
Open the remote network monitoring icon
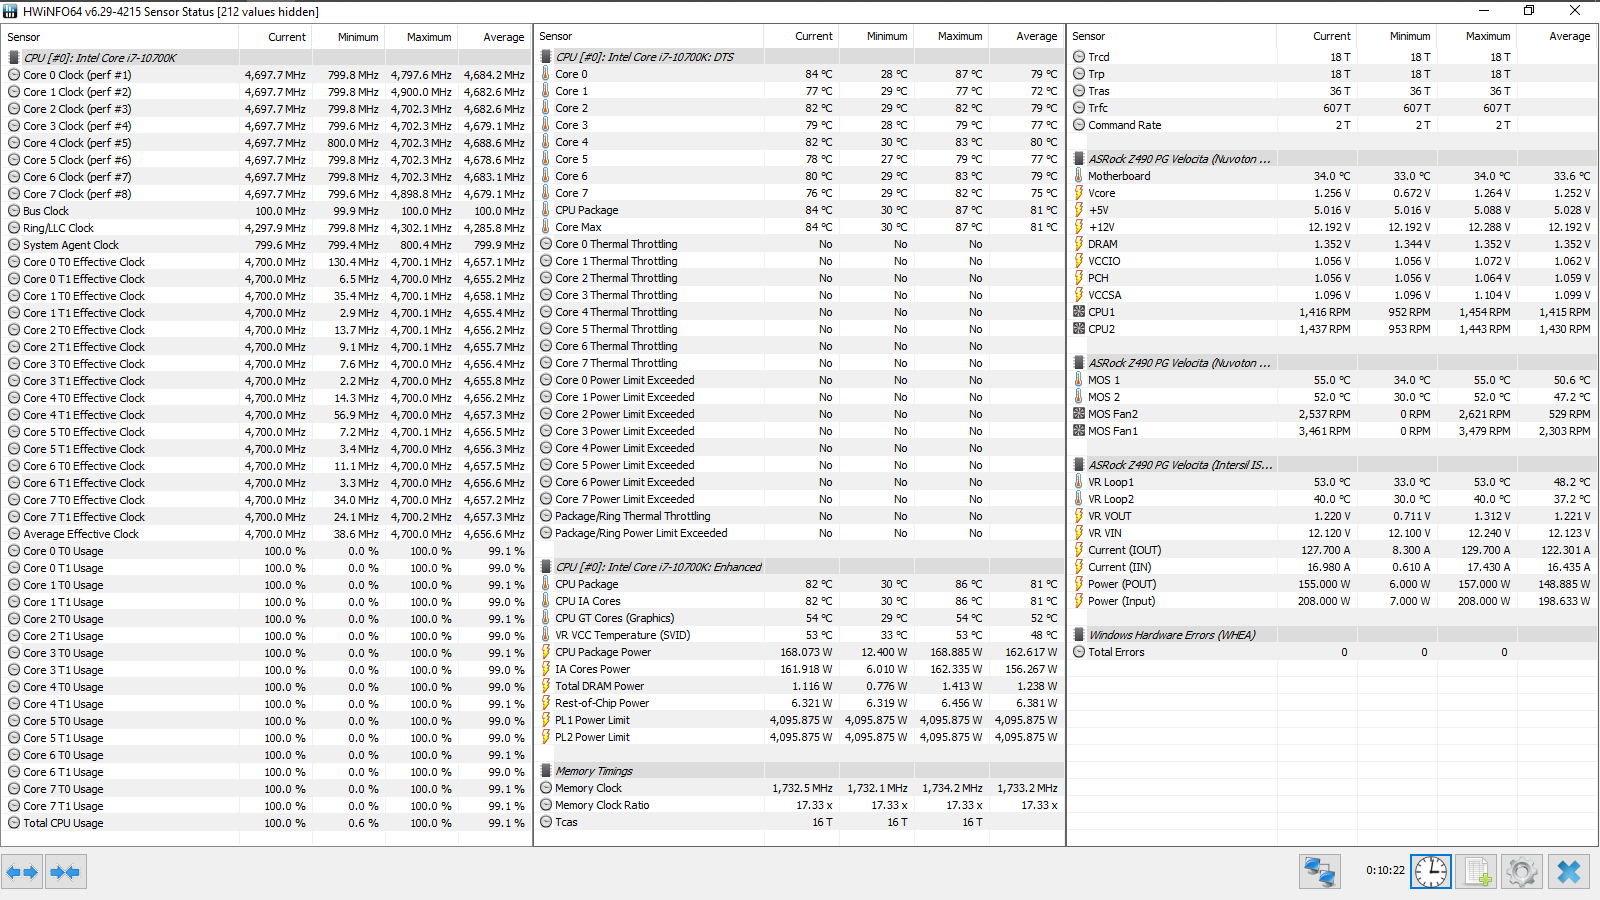[x=1320, y=872]
